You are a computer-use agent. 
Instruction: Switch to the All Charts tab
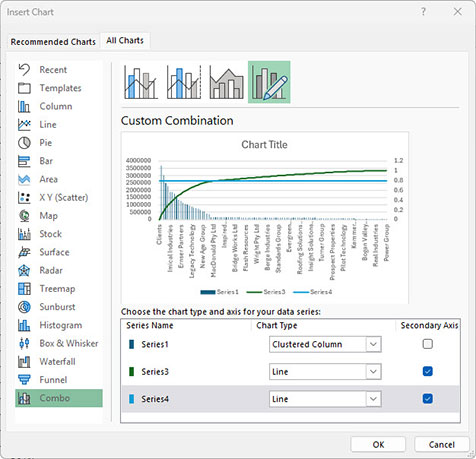coord(125,41)
